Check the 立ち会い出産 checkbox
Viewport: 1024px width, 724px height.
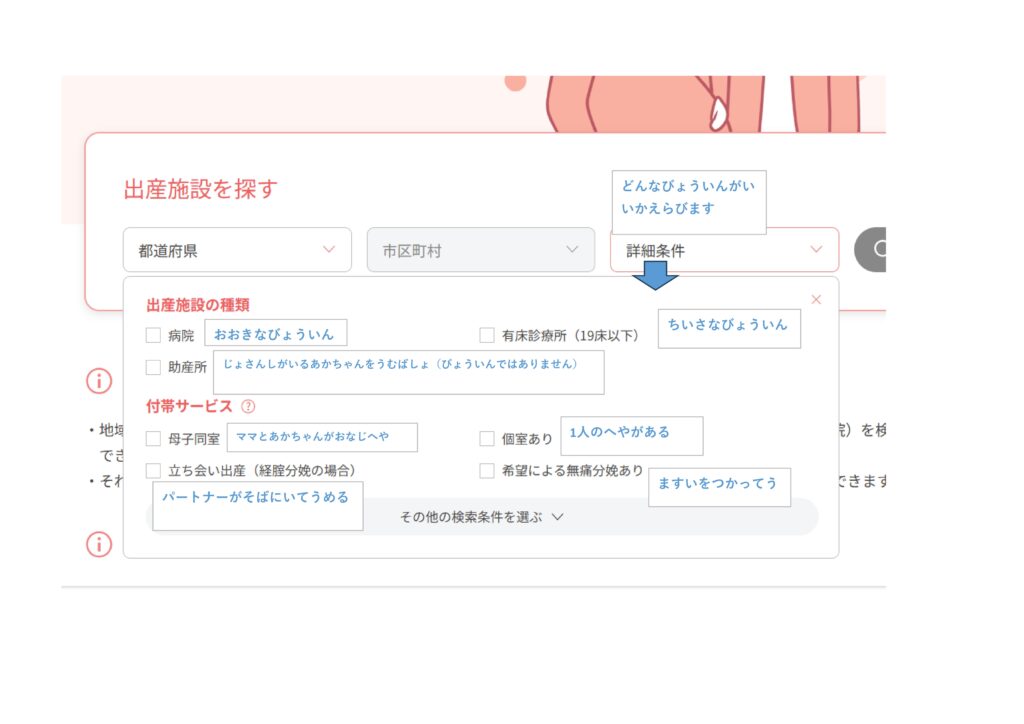click(153, 470)
